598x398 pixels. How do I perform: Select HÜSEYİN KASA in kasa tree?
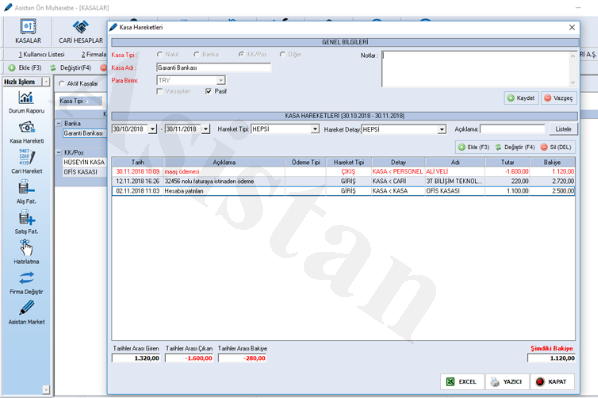pyautogui.click(x=84, y=162)
